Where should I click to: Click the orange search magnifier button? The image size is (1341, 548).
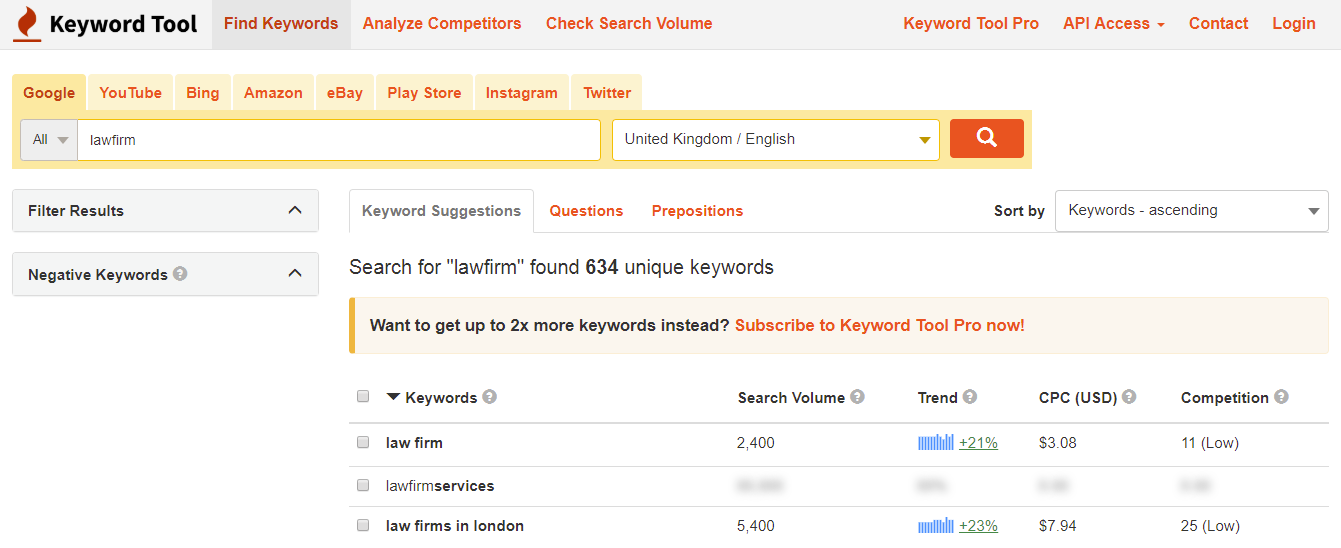tap(986, 138)
